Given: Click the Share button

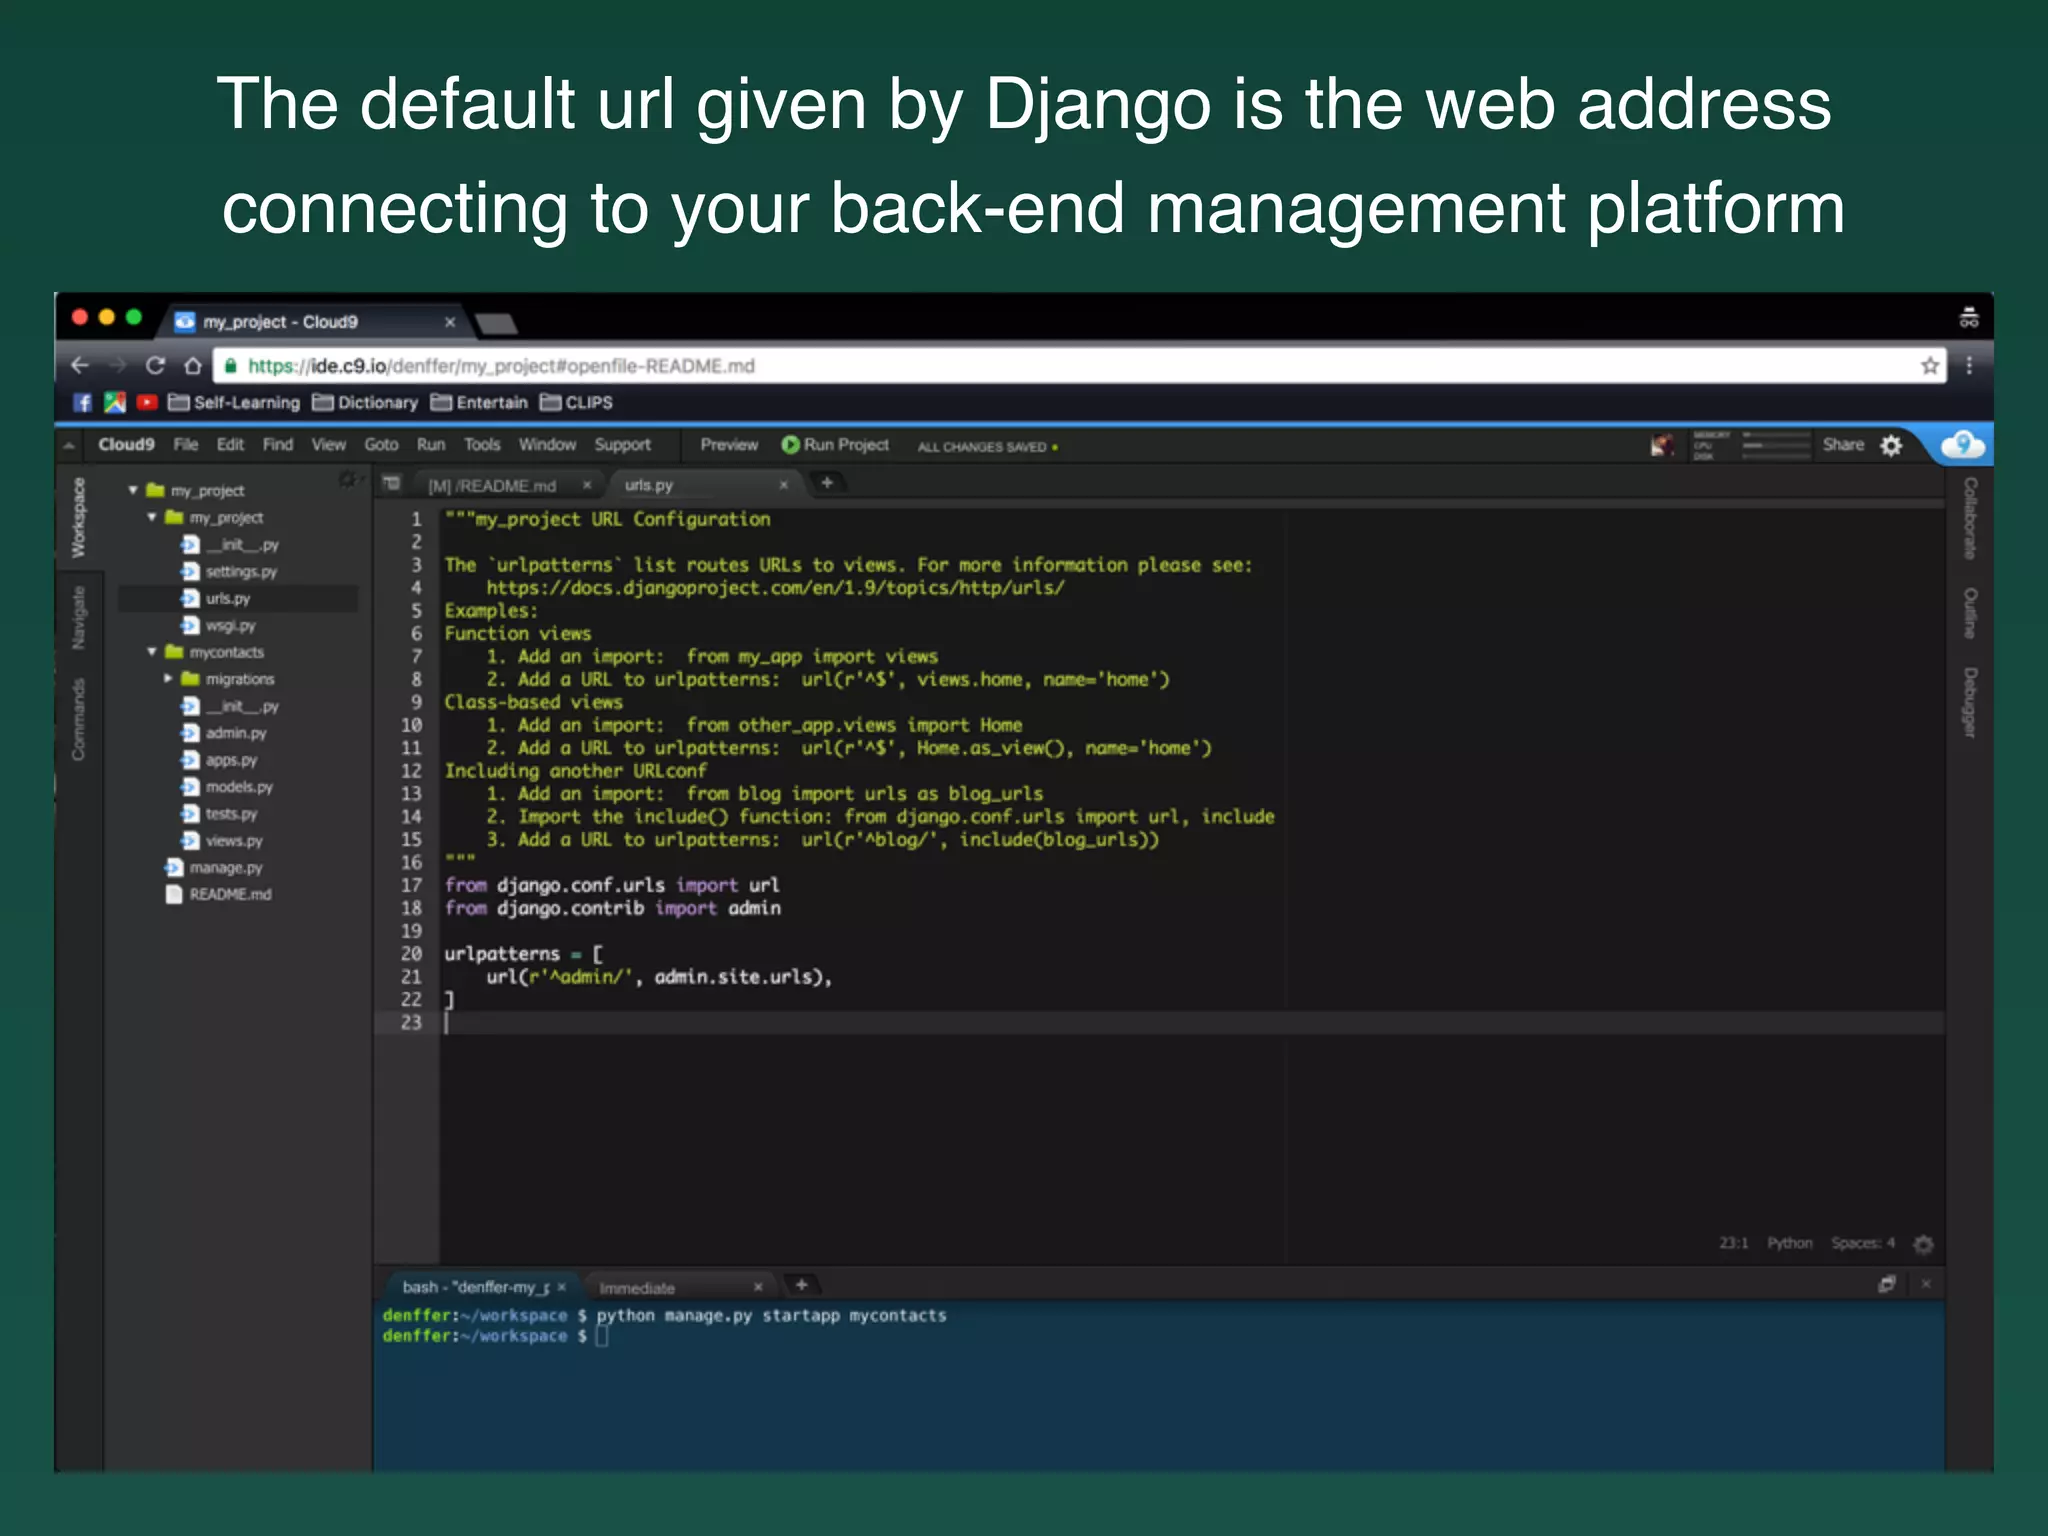Looking at the screenshot, I should (1842, 445).
